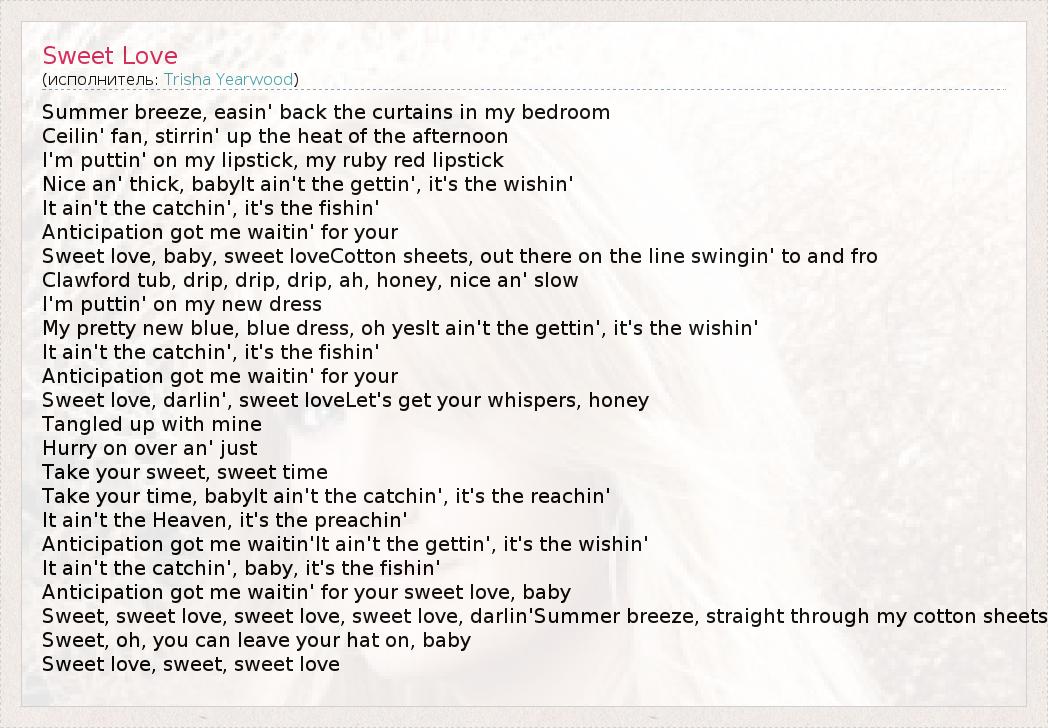Click the 'My pretty new blue' lyric line
This screenshot has height=728, width=1048.
click(x=400, y=328)
